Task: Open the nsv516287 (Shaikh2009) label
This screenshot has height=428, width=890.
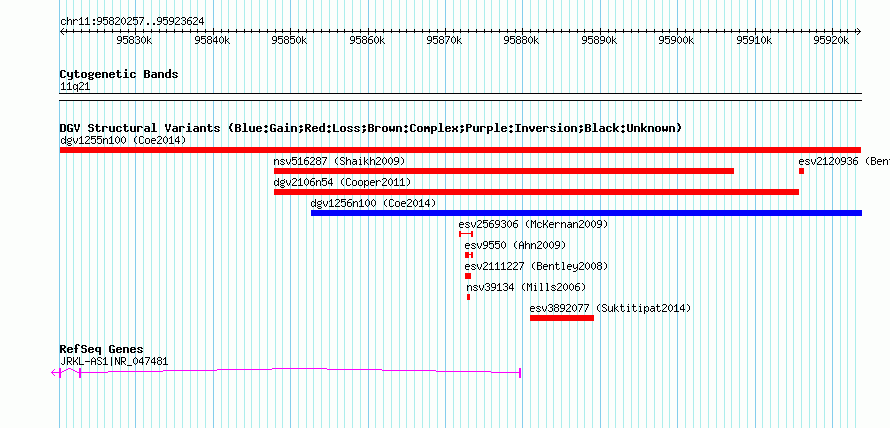Action: tap(339, 161)
